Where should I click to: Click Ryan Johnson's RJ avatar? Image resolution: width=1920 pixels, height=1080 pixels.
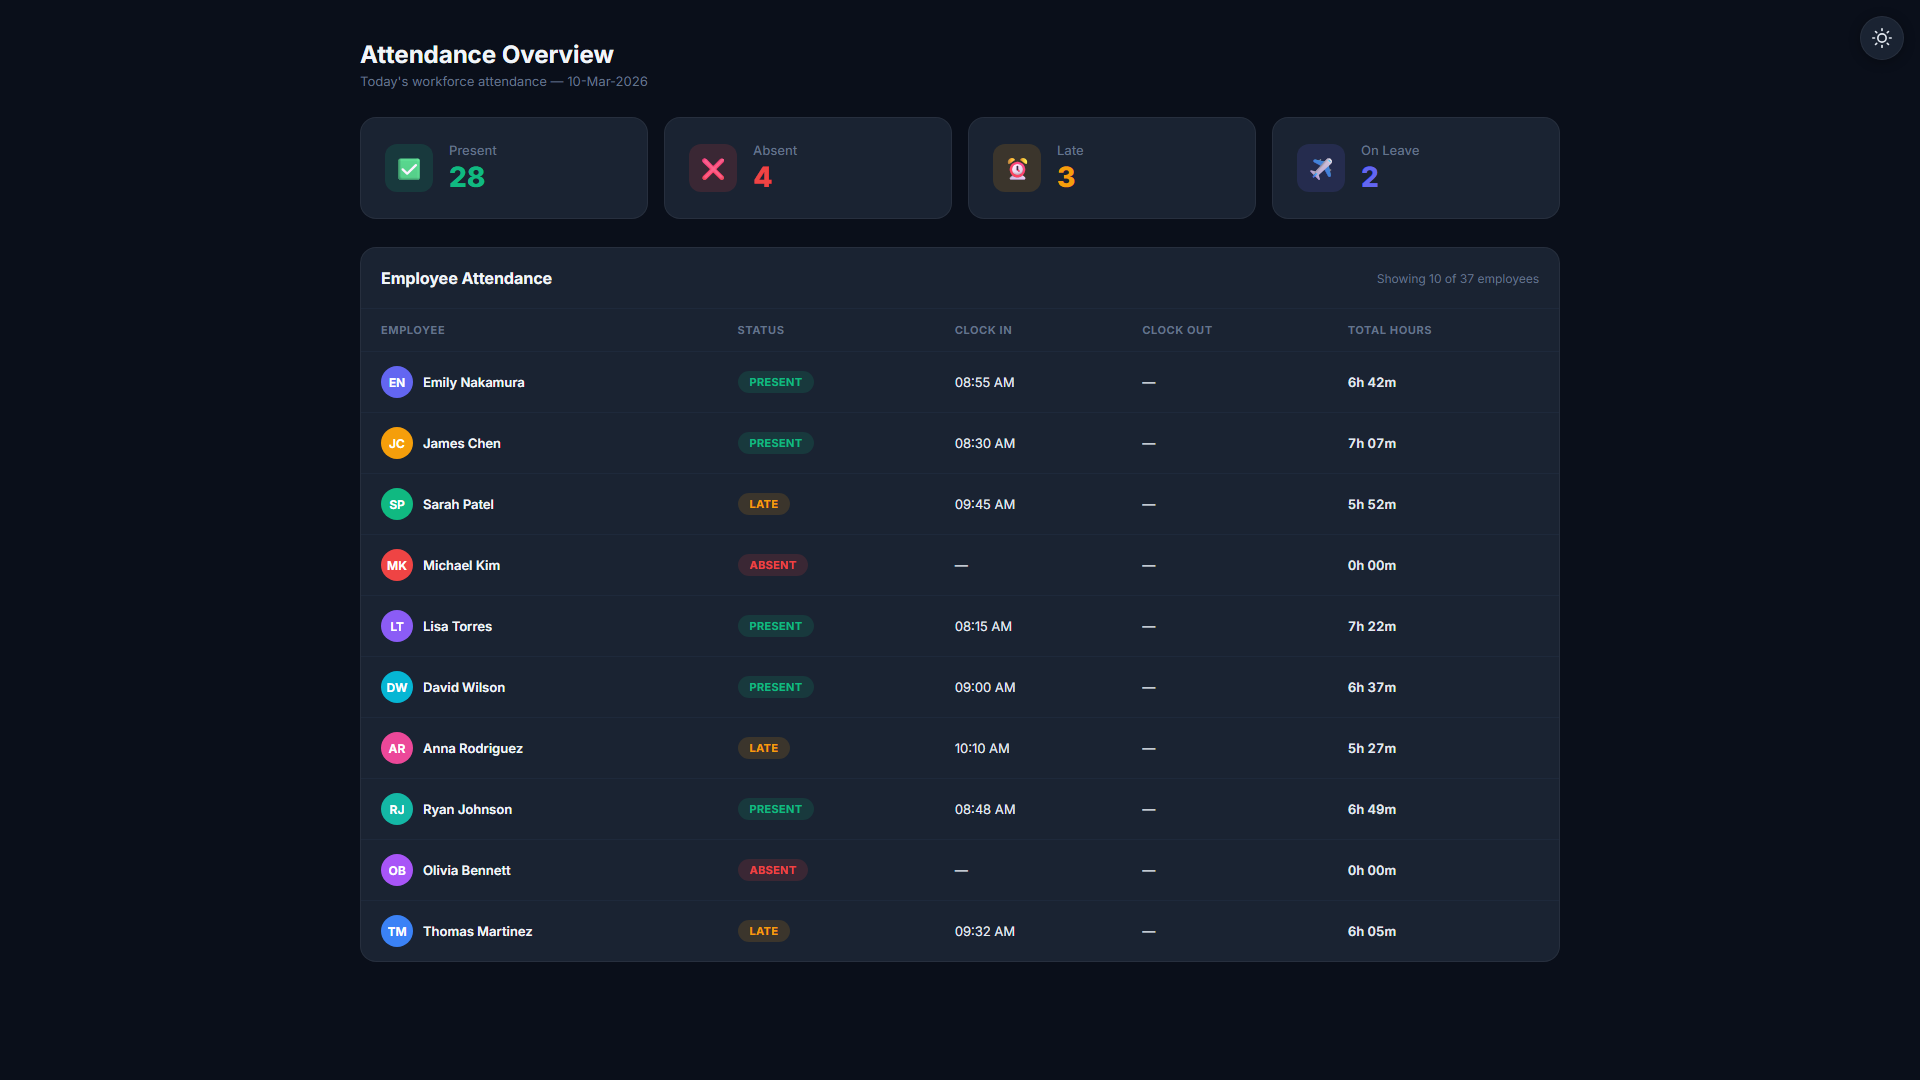(x=397, y=809)
